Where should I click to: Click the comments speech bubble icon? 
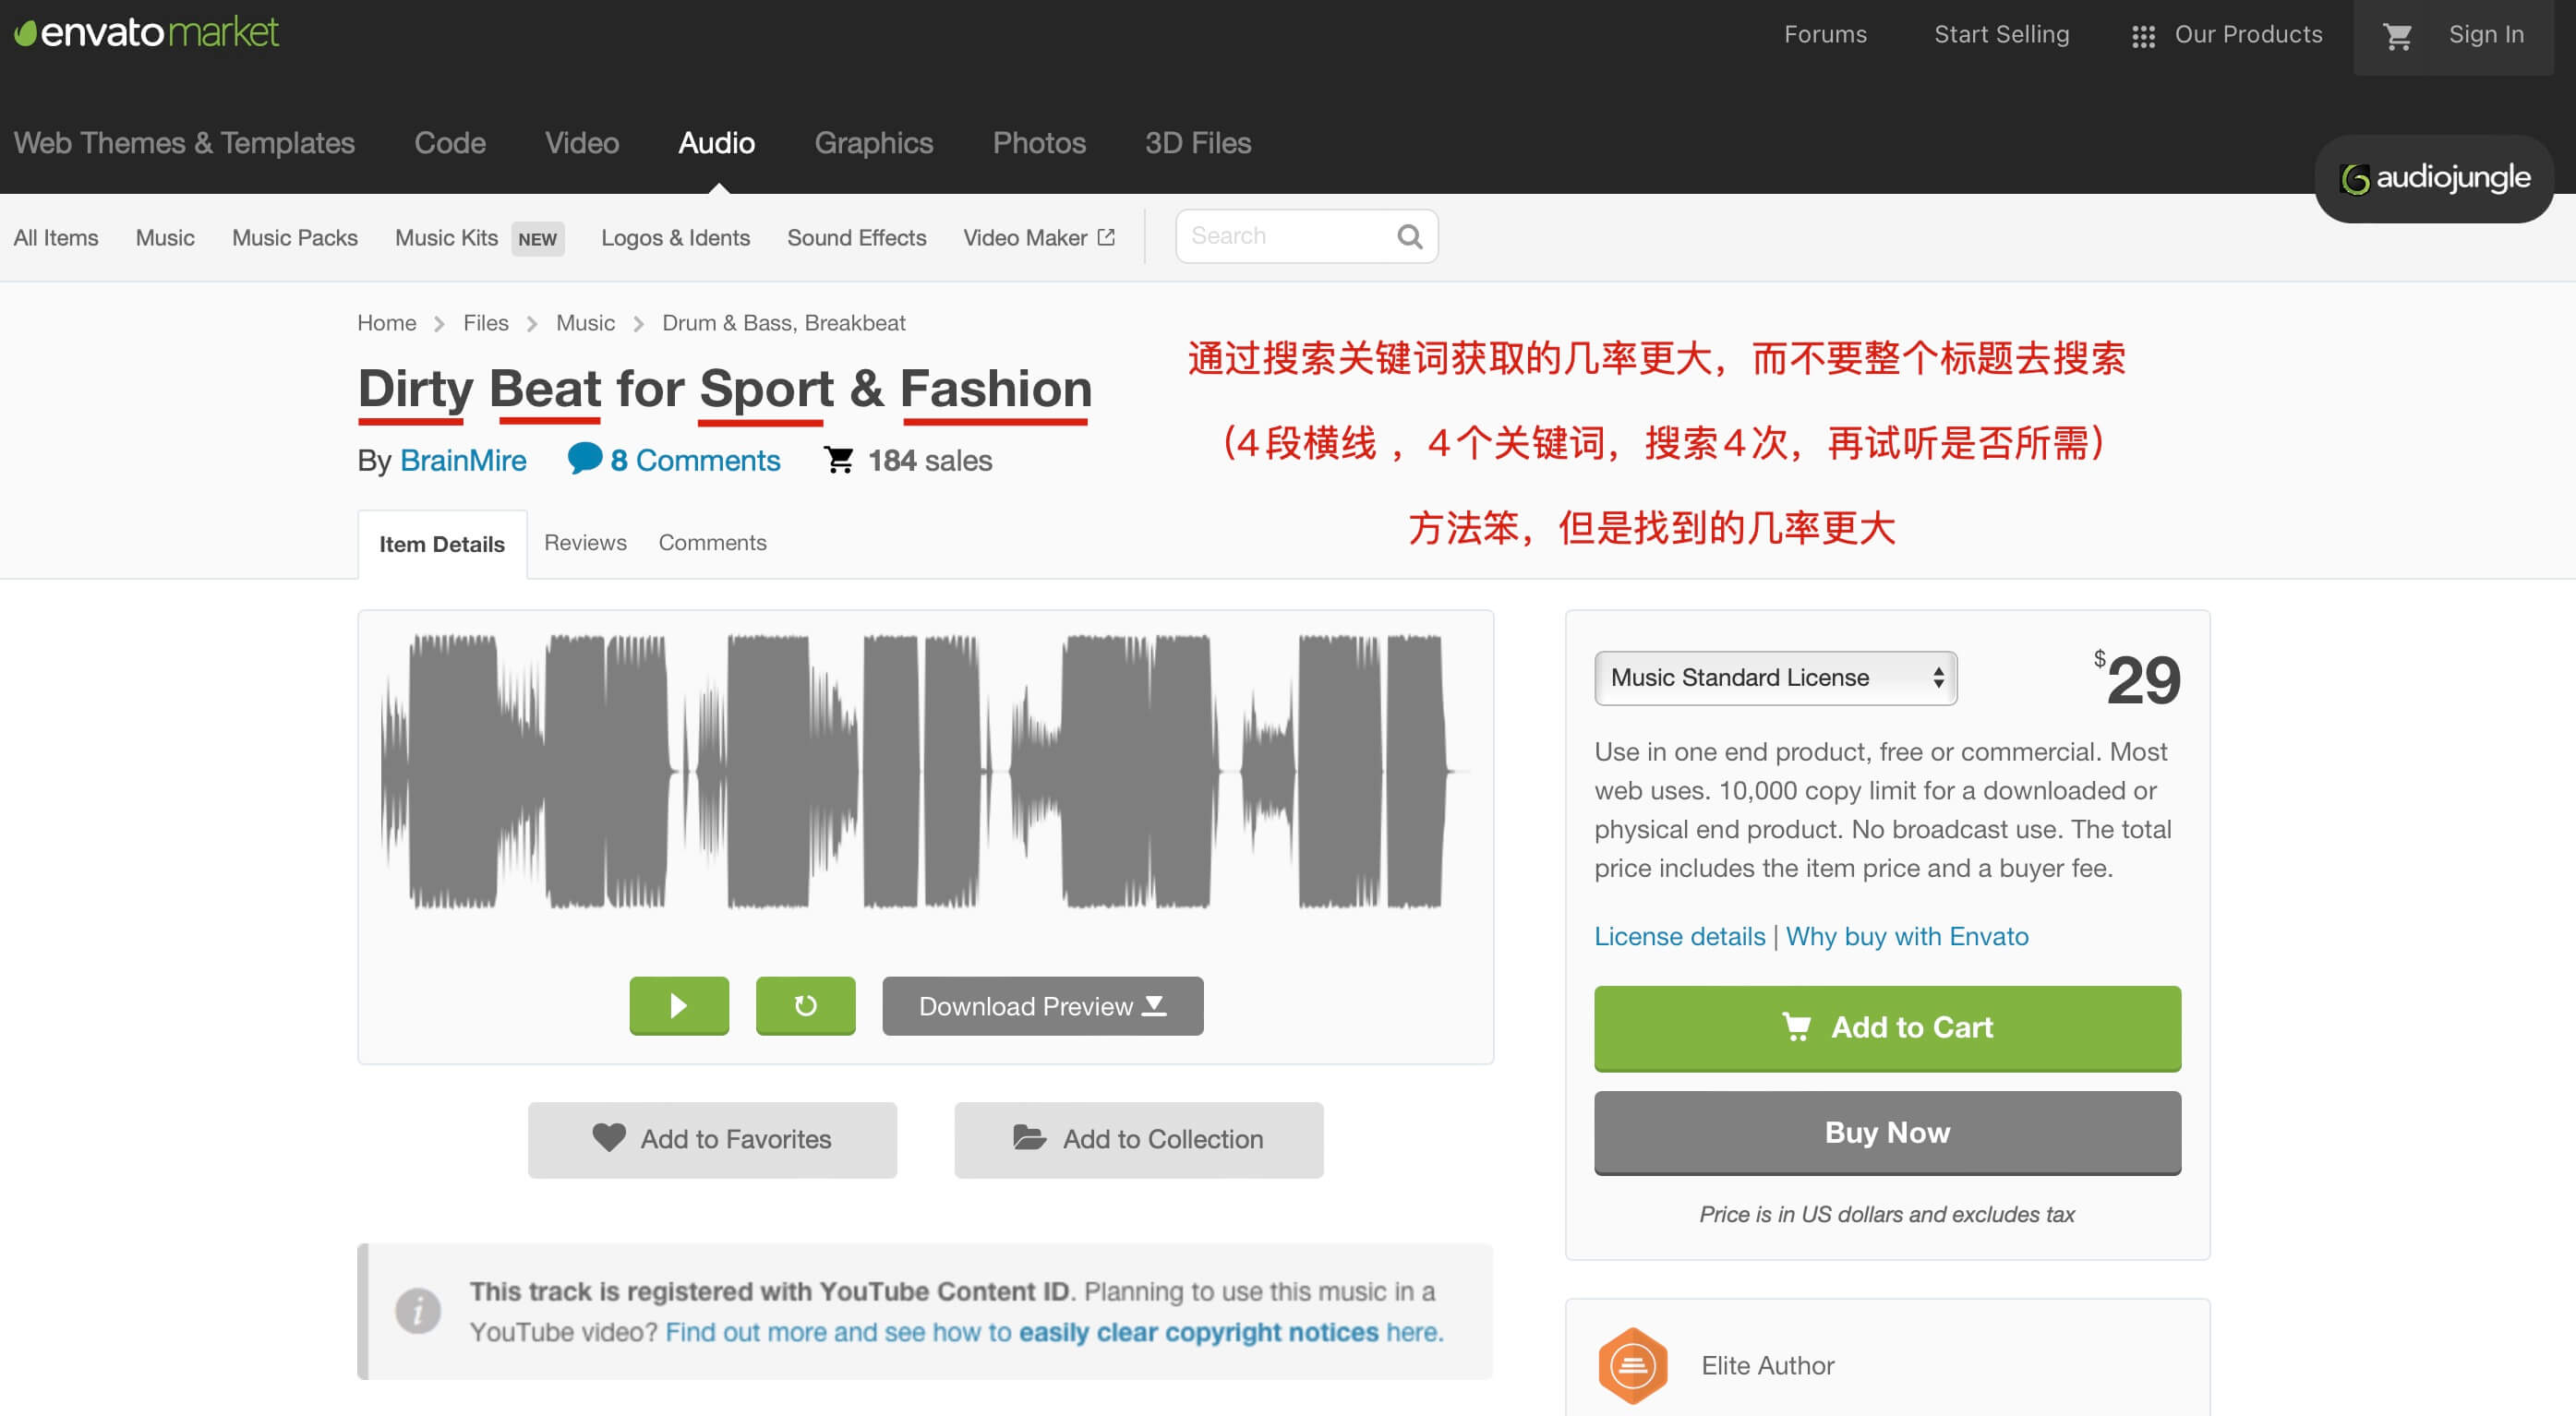point(584,458)
